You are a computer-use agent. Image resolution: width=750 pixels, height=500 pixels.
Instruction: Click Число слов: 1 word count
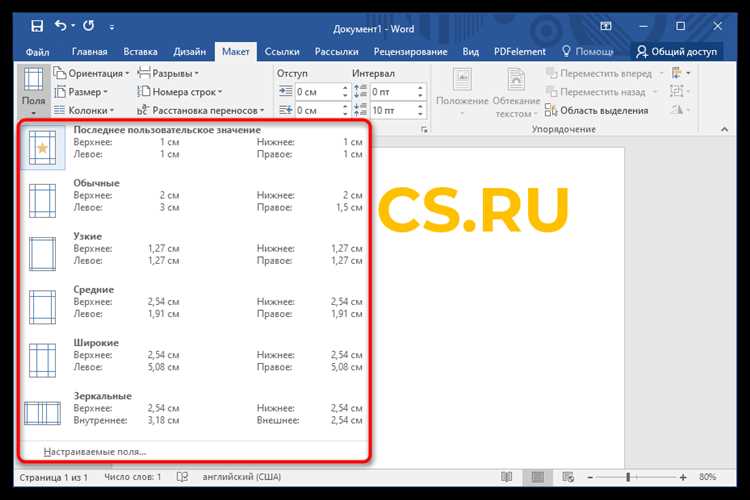132,477
